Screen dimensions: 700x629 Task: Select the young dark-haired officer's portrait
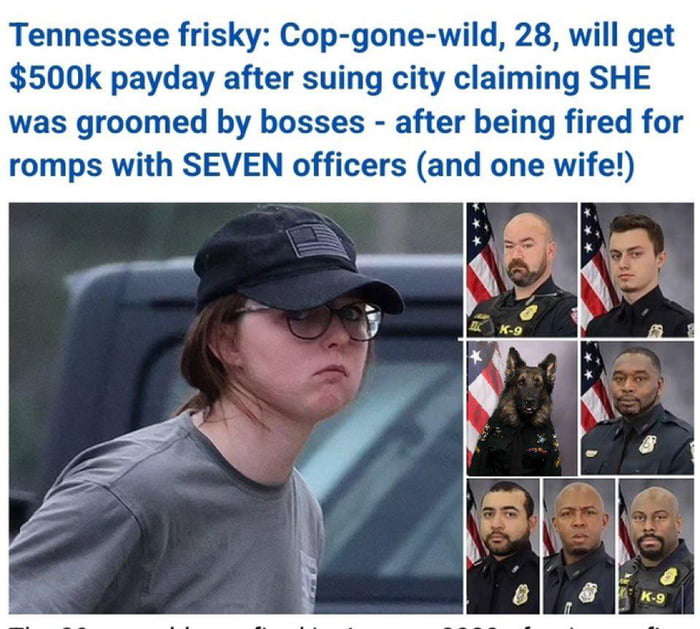(x=638, y=270)
